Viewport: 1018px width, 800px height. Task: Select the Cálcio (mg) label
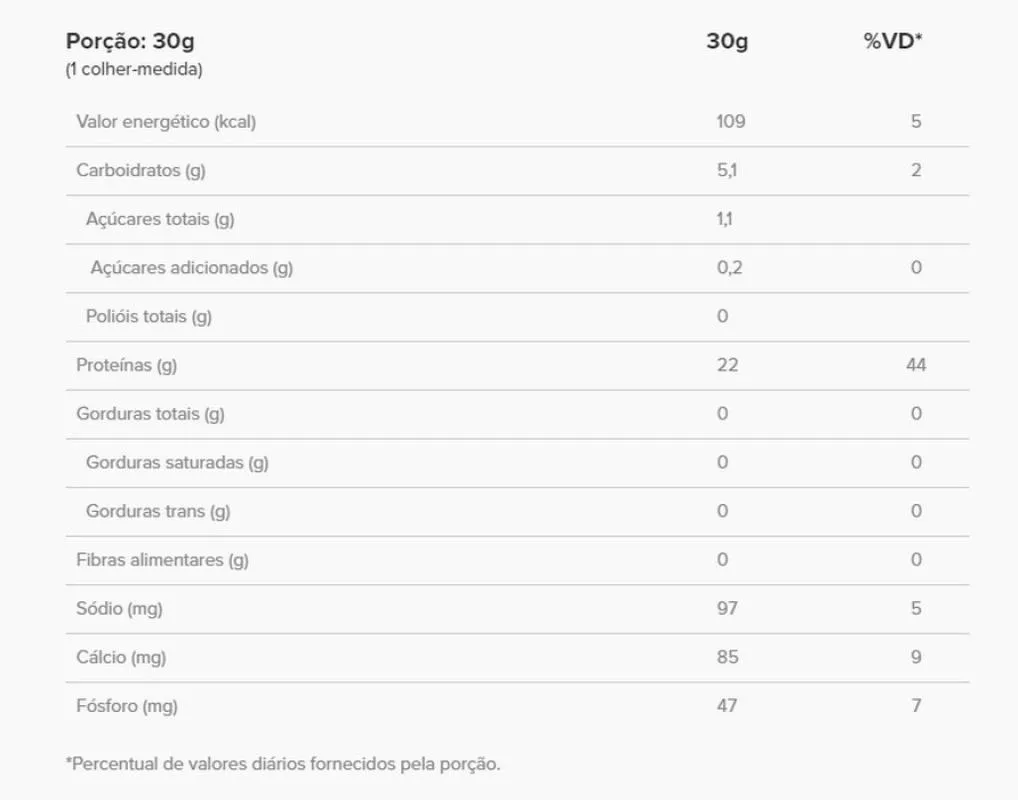(121, 657)
